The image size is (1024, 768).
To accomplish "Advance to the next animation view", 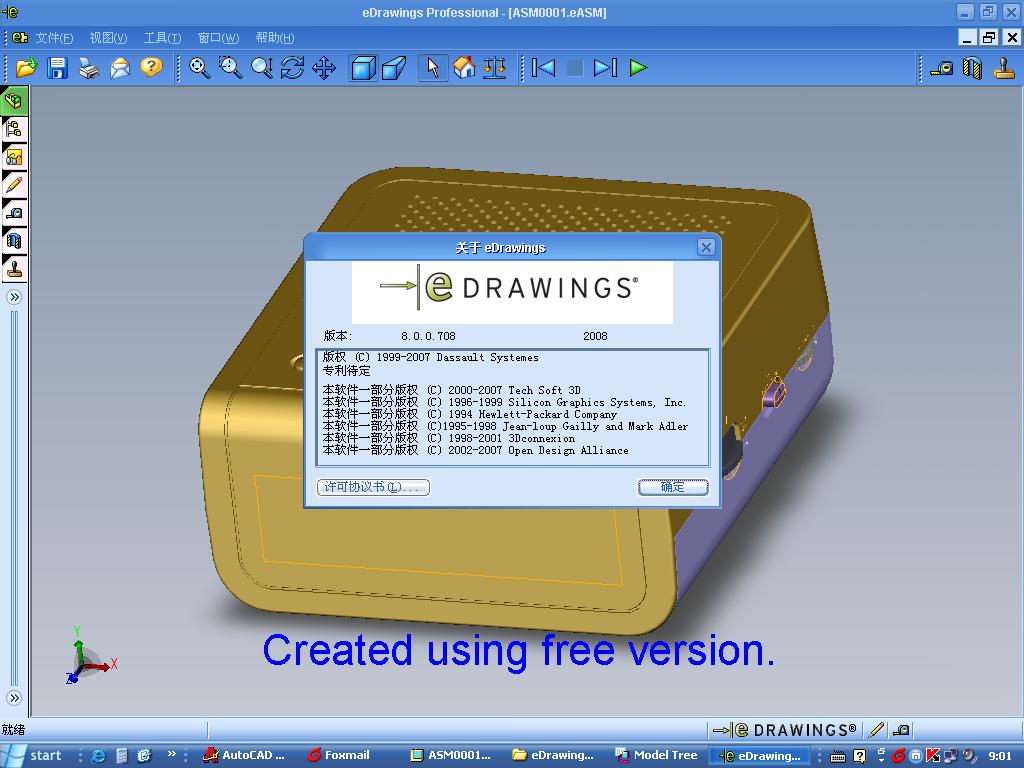I will [x=605, y=68].
